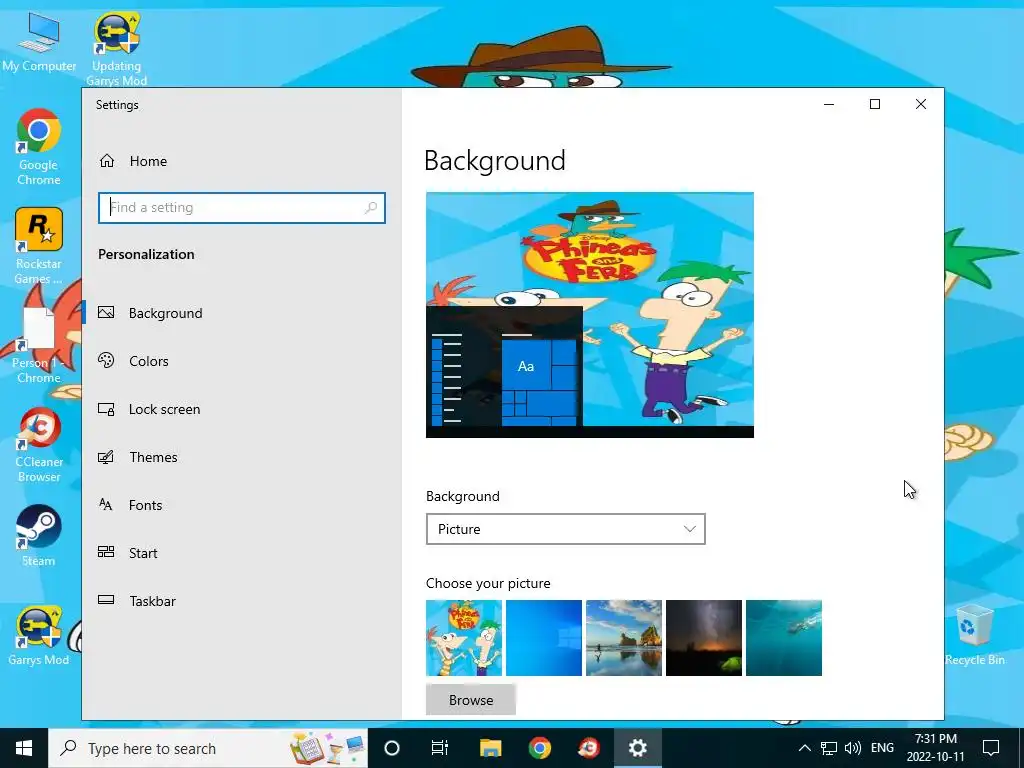Click the volume speaker icon in tray

pos(853,748)
